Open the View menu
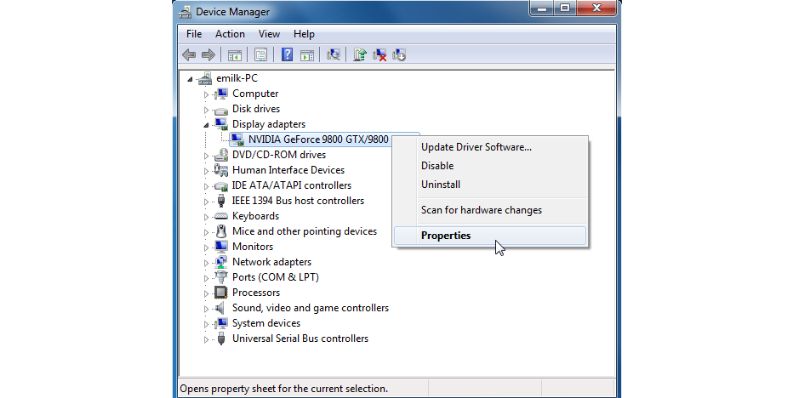The width and height of the screenshot is (794, 398). pyautogui.click(x=269, y=34)
